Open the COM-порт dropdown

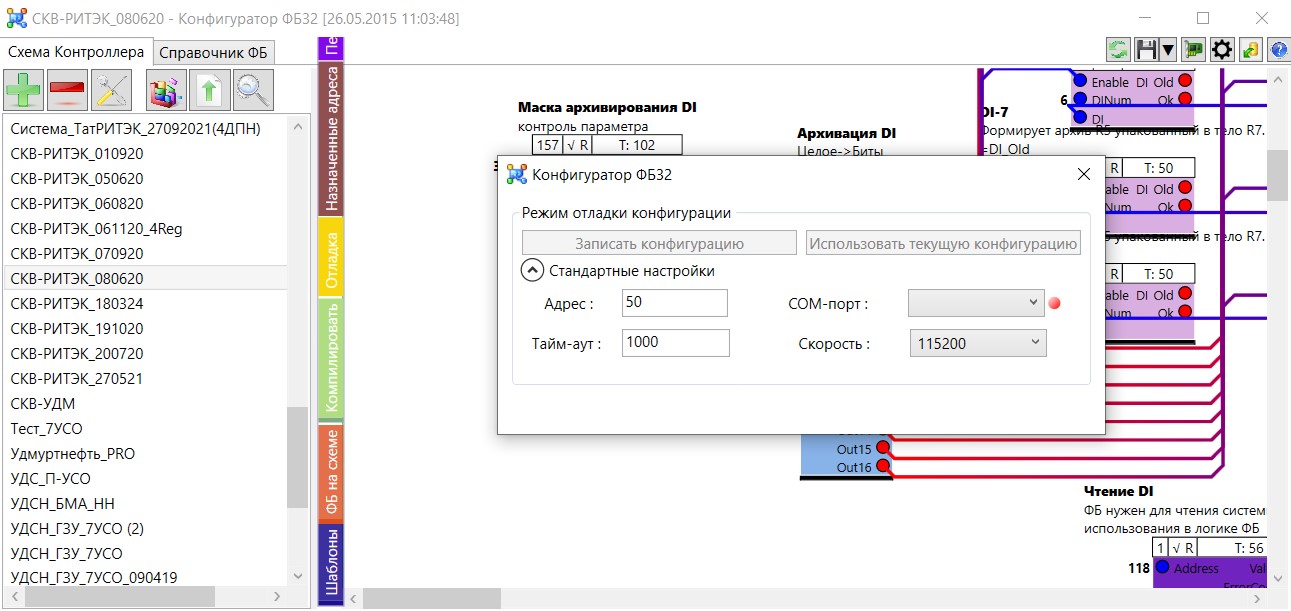point(976,303)
